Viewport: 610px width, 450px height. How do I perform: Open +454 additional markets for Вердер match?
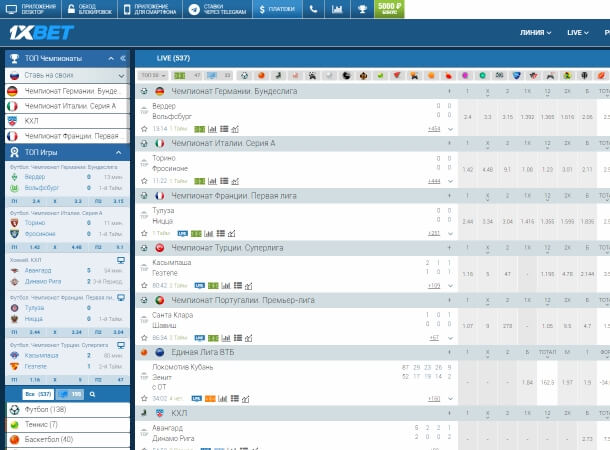point(434,129)
